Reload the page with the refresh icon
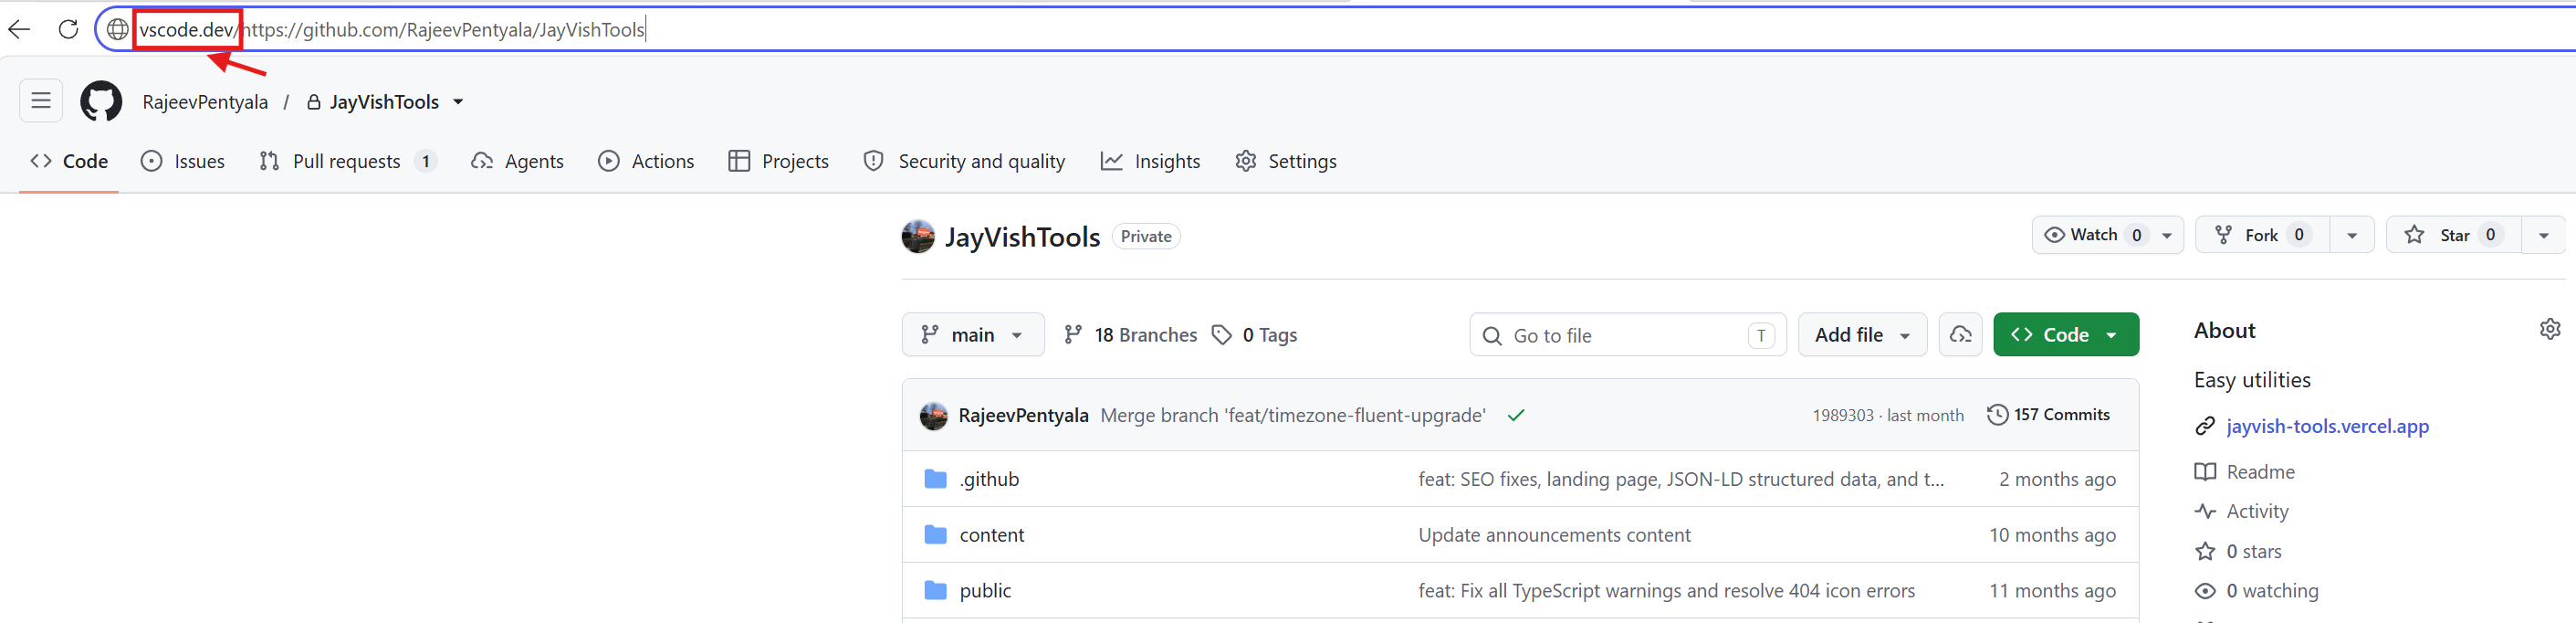Image resolution: width=2576 pixels, height=623 pixels. pyautogui.click(x=68, y=29)
